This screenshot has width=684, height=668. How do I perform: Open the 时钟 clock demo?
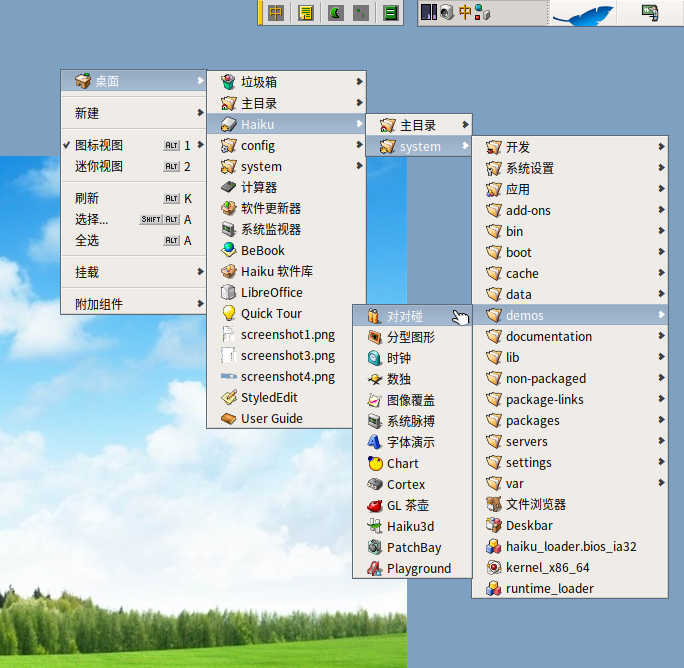pyautogui.click(x=412, y=358)
